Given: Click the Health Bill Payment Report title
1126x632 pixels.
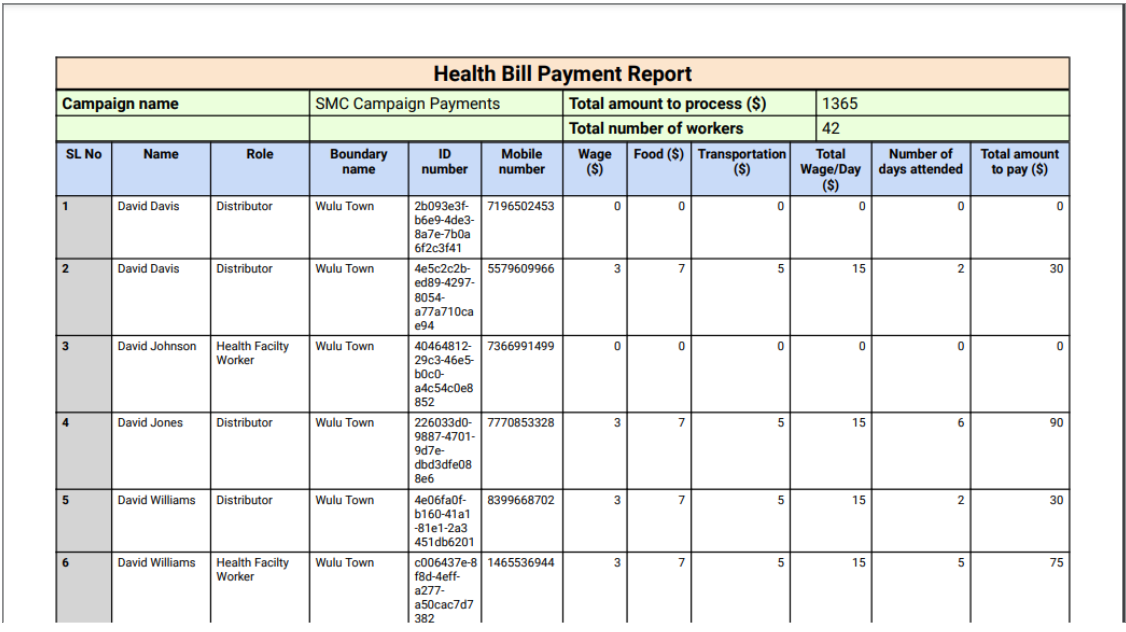Looking at the screenshot, I should pos(562,74).
